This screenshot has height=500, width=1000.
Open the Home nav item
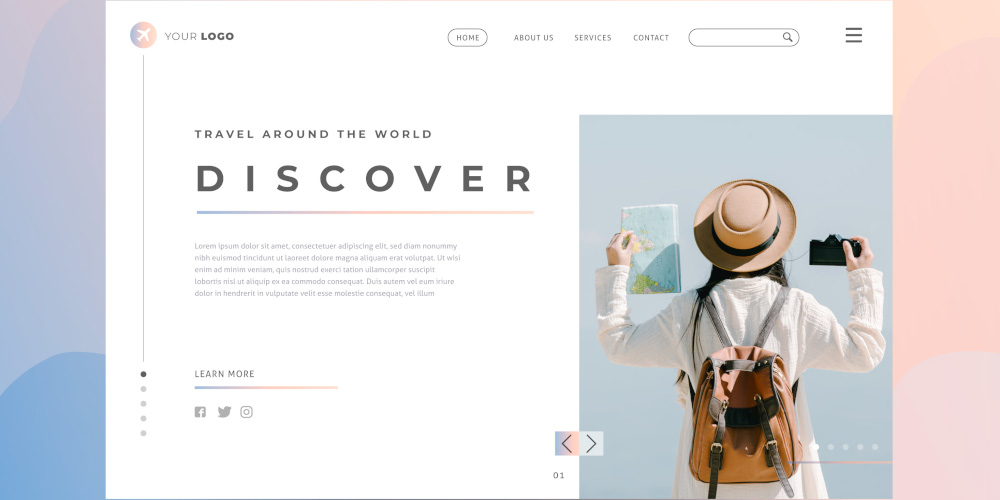[x=467, y=38]
